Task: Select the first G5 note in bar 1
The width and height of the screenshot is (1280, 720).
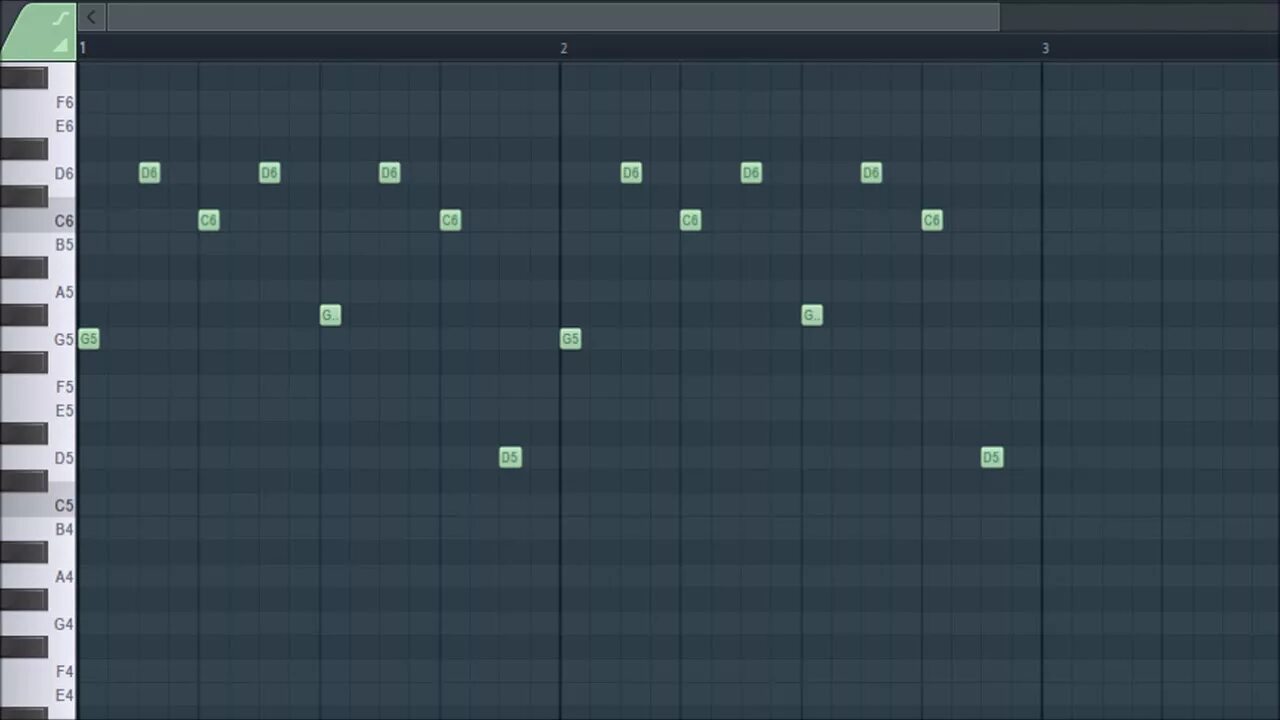Action: click(x=88, y=338)
